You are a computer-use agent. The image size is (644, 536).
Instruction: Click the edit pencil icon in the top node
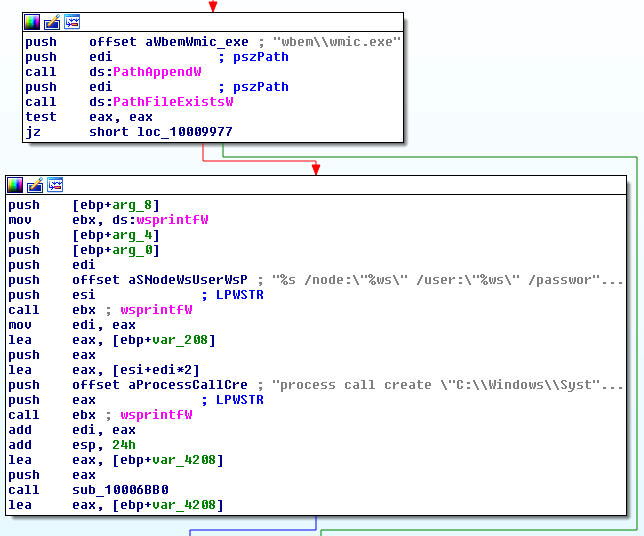52,22
